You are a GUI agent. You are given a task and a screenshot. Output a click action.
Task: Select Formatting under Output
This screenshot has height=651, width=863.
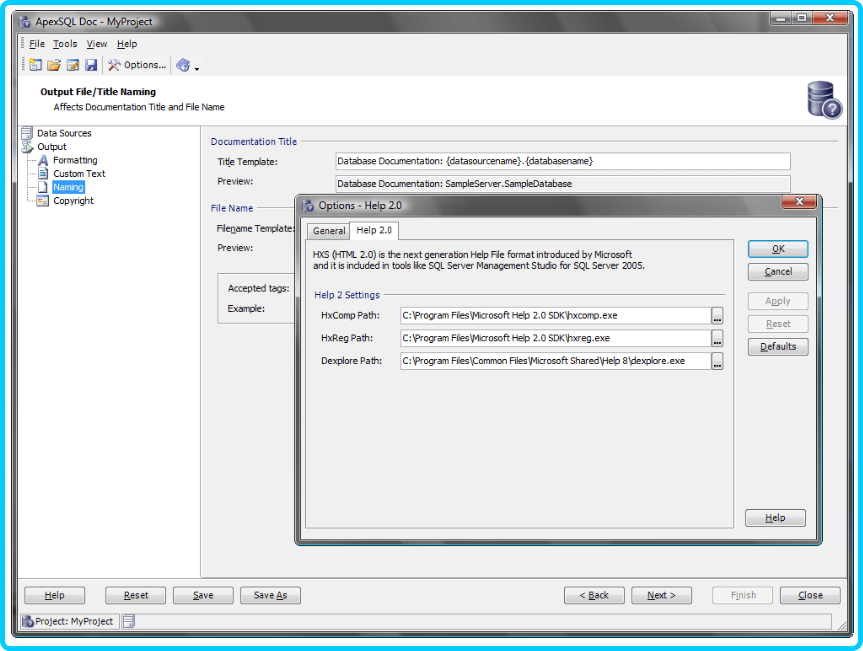pos(75,160)
